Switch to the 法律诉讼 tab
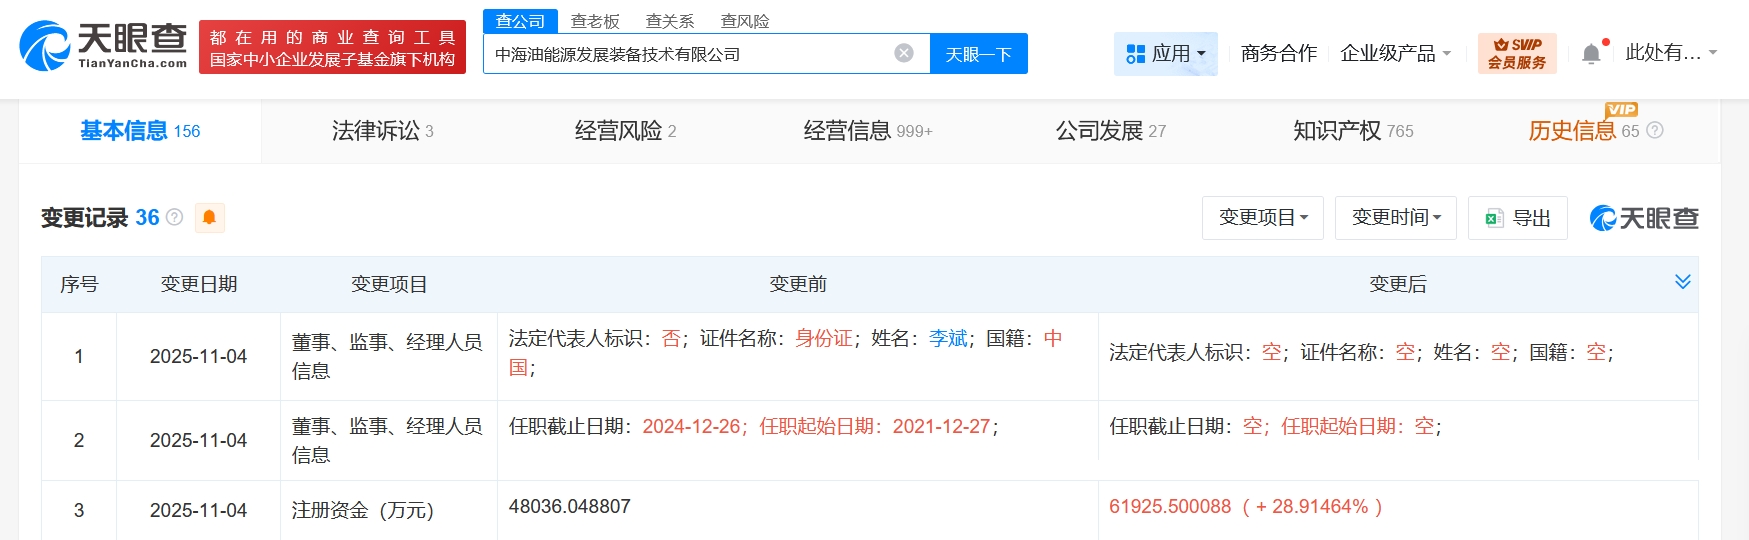The image size is (1749, 540). tap(382, 131)
